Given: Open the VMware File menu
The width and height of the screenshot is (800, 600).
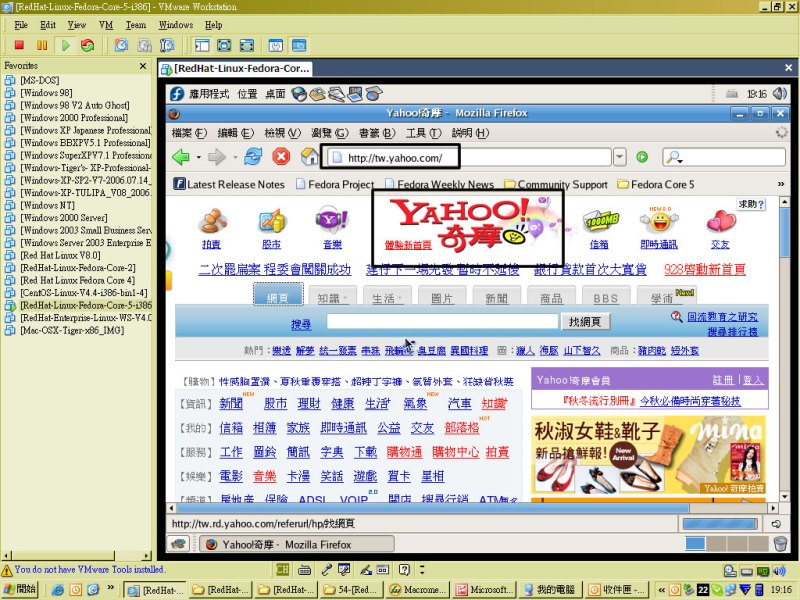Looking at the screenshot, I should point(21,25).
